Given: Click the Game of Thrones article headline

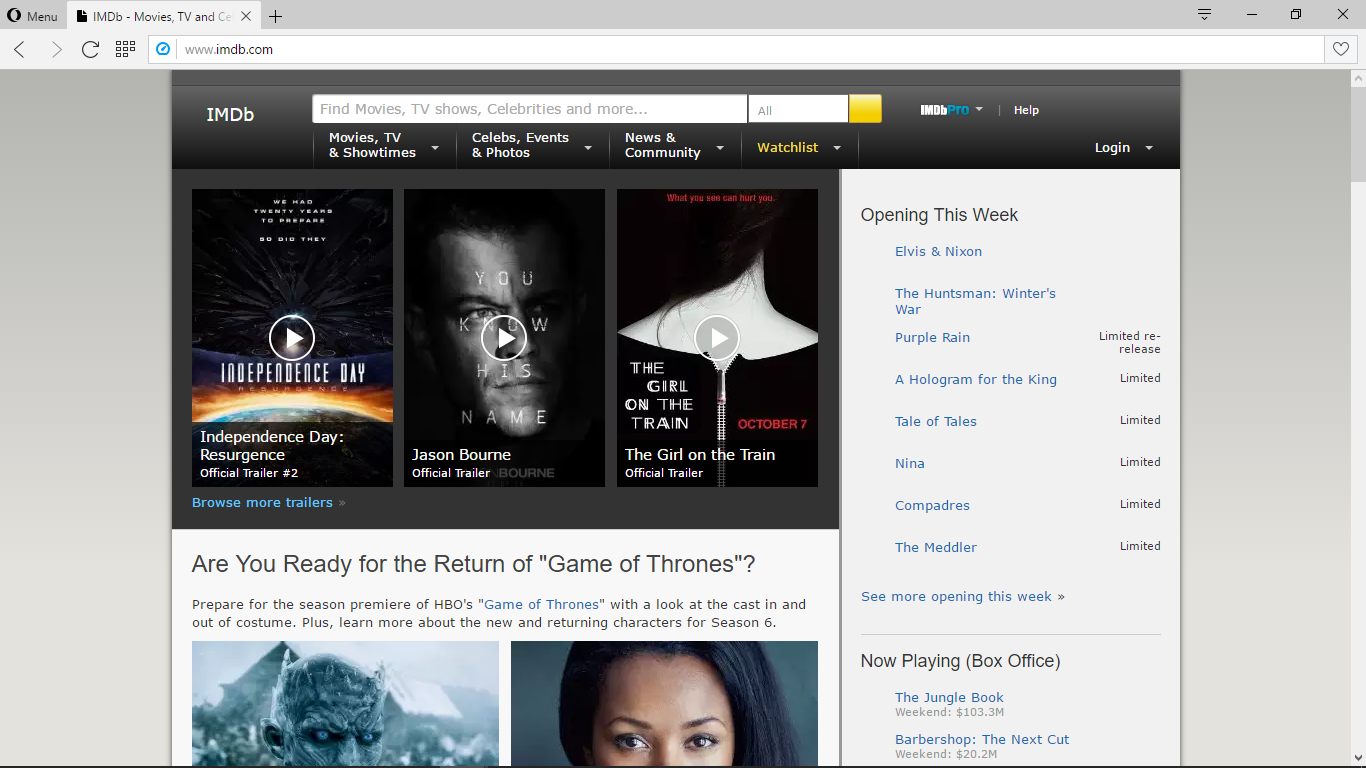Looking at the screenshot, I should click(473, 564).
